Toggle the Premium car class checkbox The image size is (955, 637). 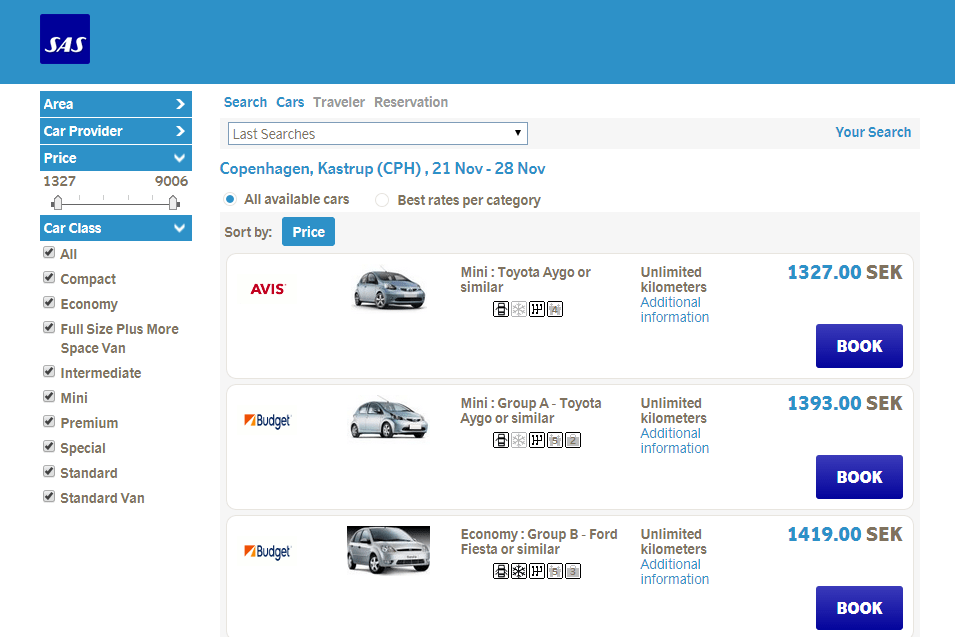49,422
